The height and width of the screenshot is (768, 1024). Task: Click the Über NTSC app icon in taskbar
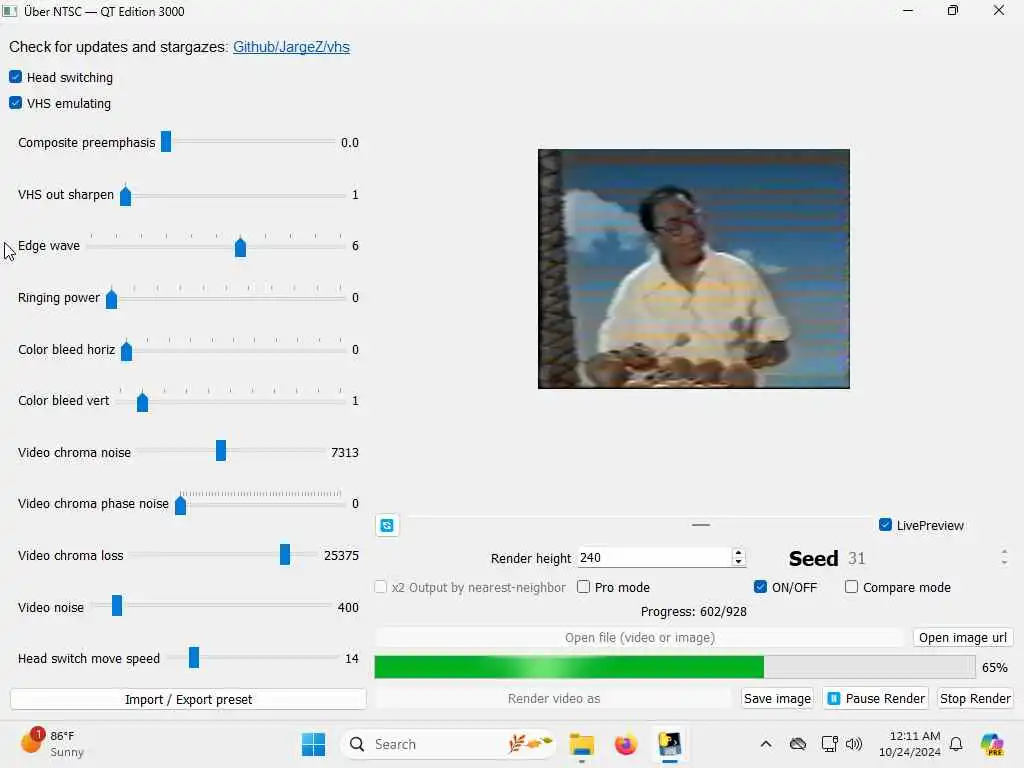coord(669,744)
